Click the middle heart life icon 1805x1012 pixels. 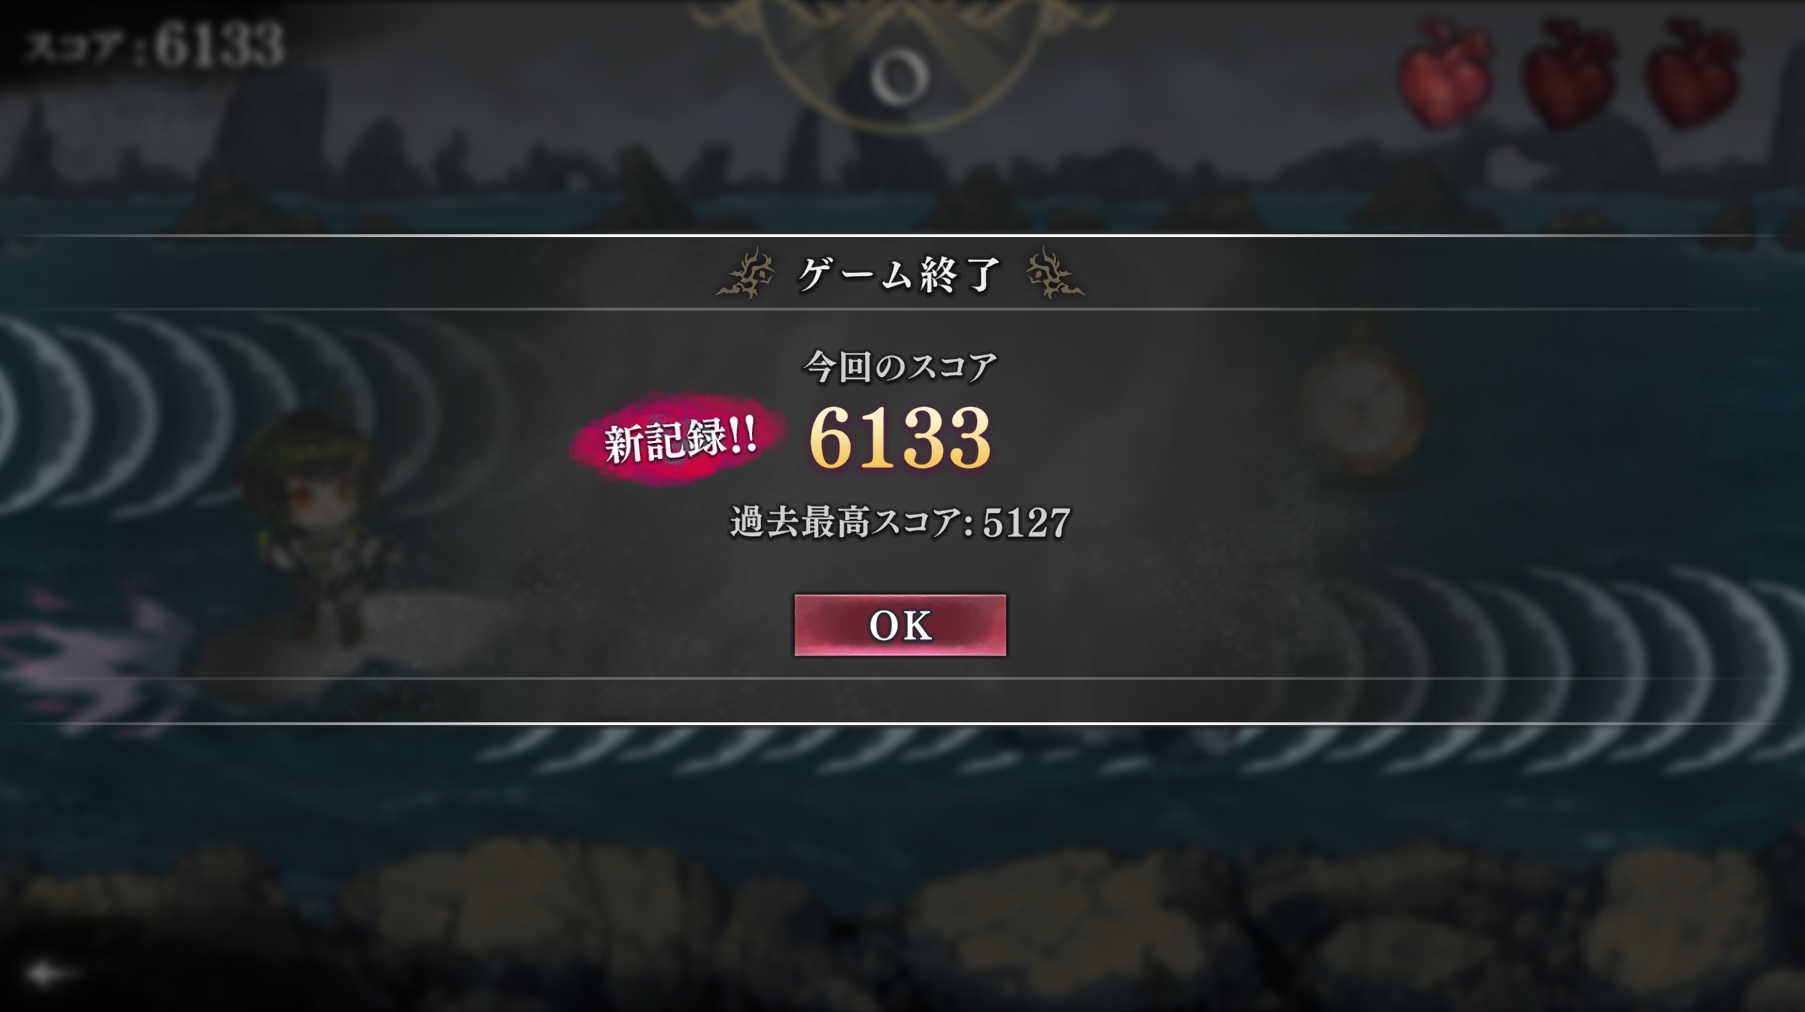point(1570,72)
